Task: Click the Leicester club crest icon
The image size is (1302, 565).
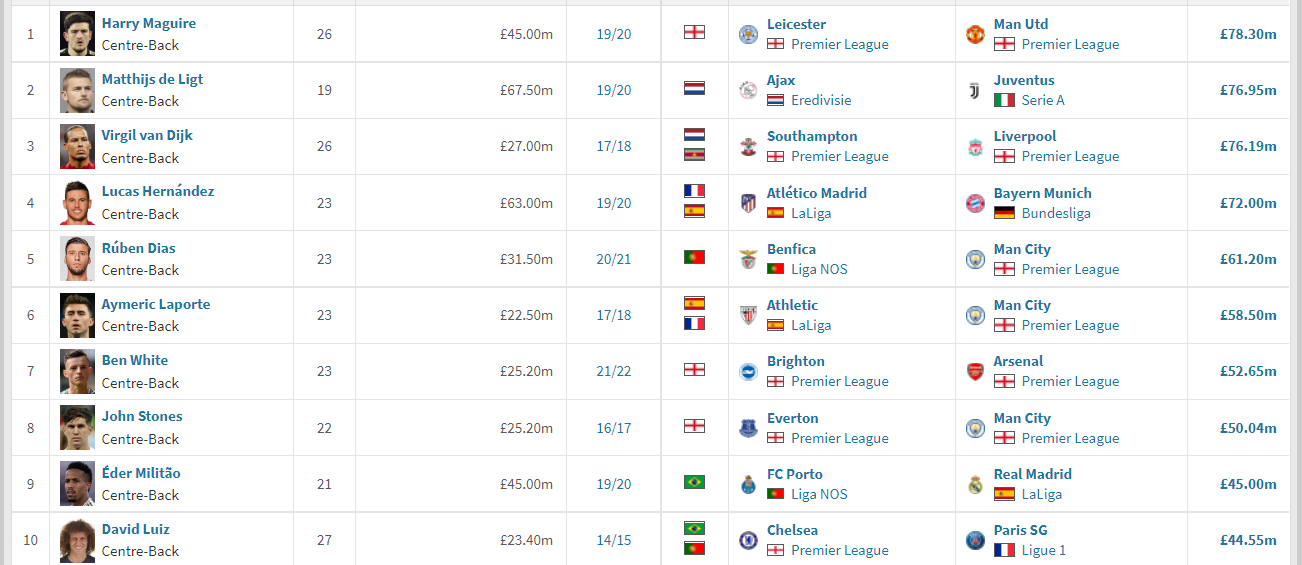Action: [747, 34]
